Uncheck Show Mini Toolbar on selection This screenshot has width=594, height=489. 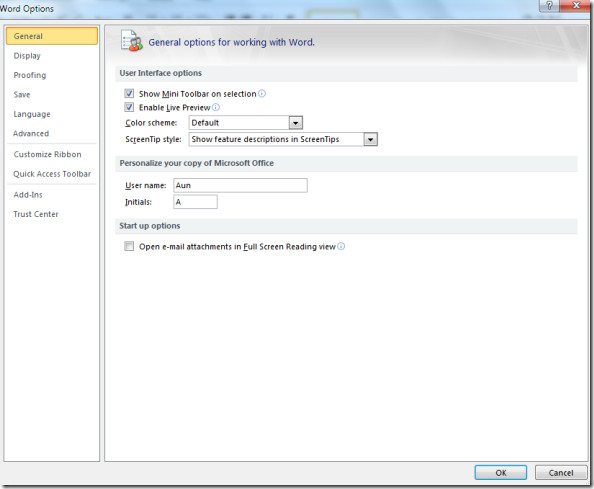pos(129,93)
